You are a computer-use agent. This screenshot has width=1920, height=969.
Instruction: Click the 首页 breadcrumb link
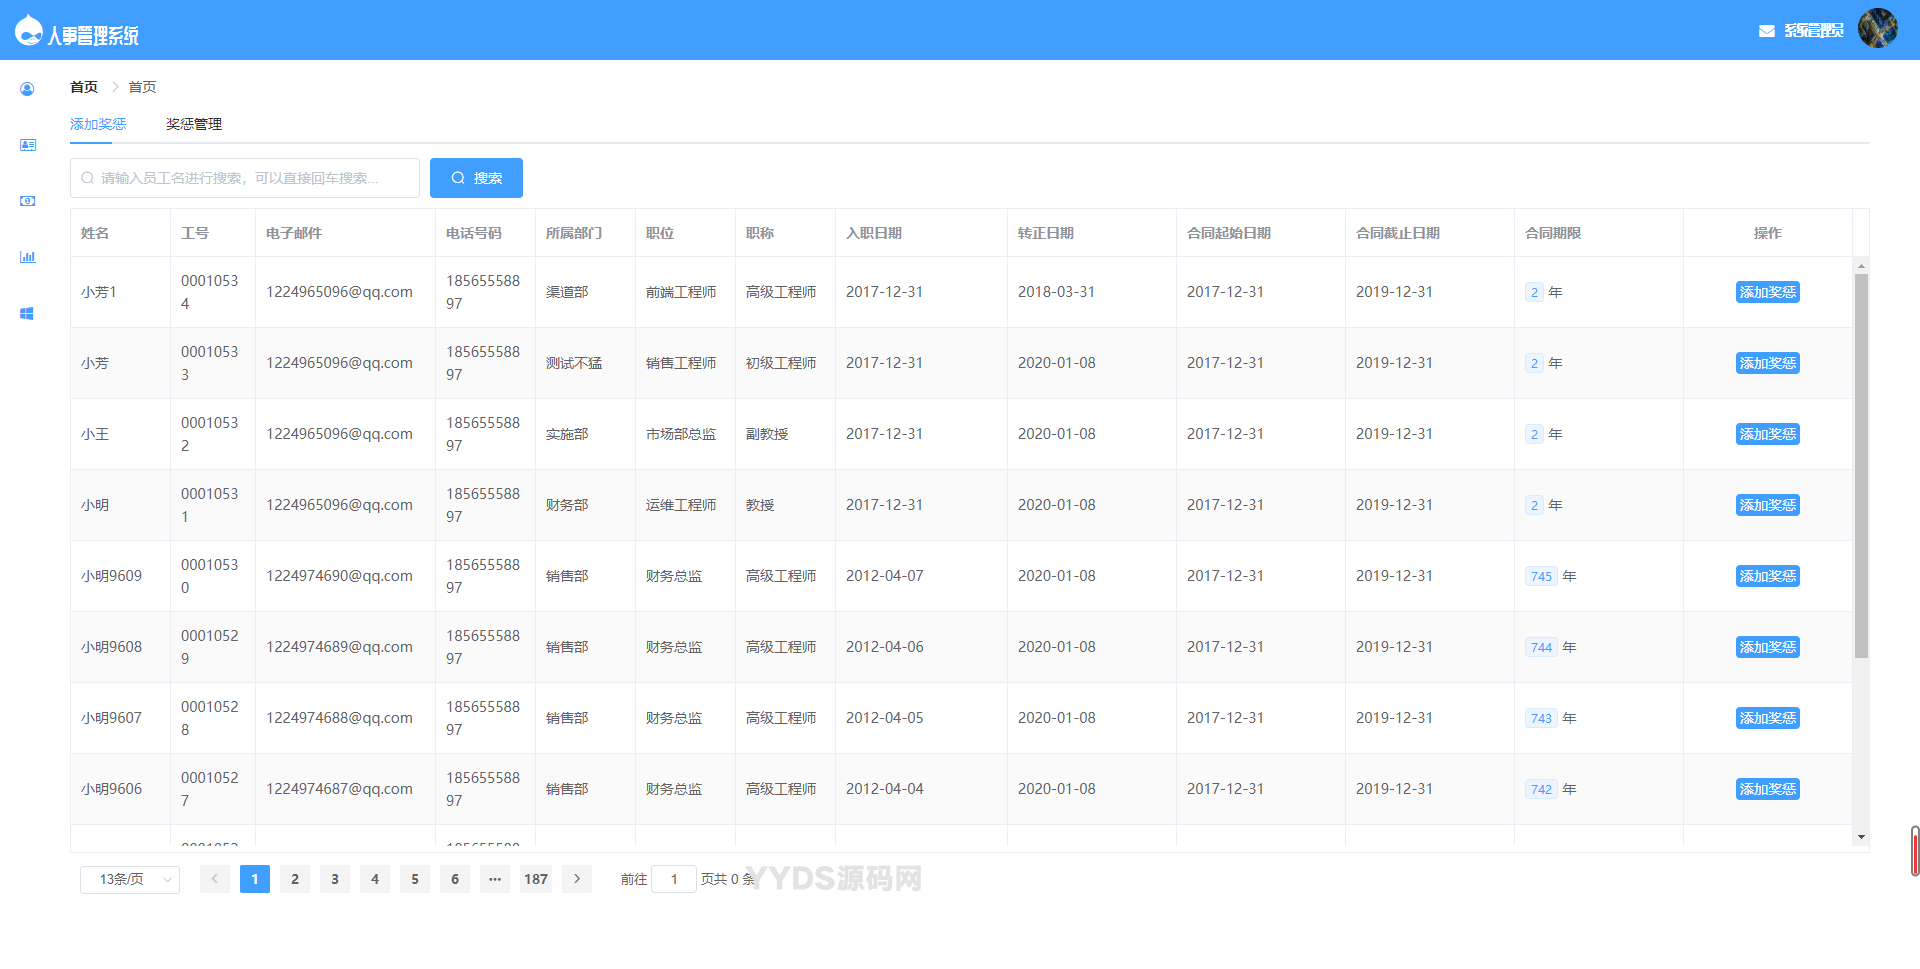point(84,87)
